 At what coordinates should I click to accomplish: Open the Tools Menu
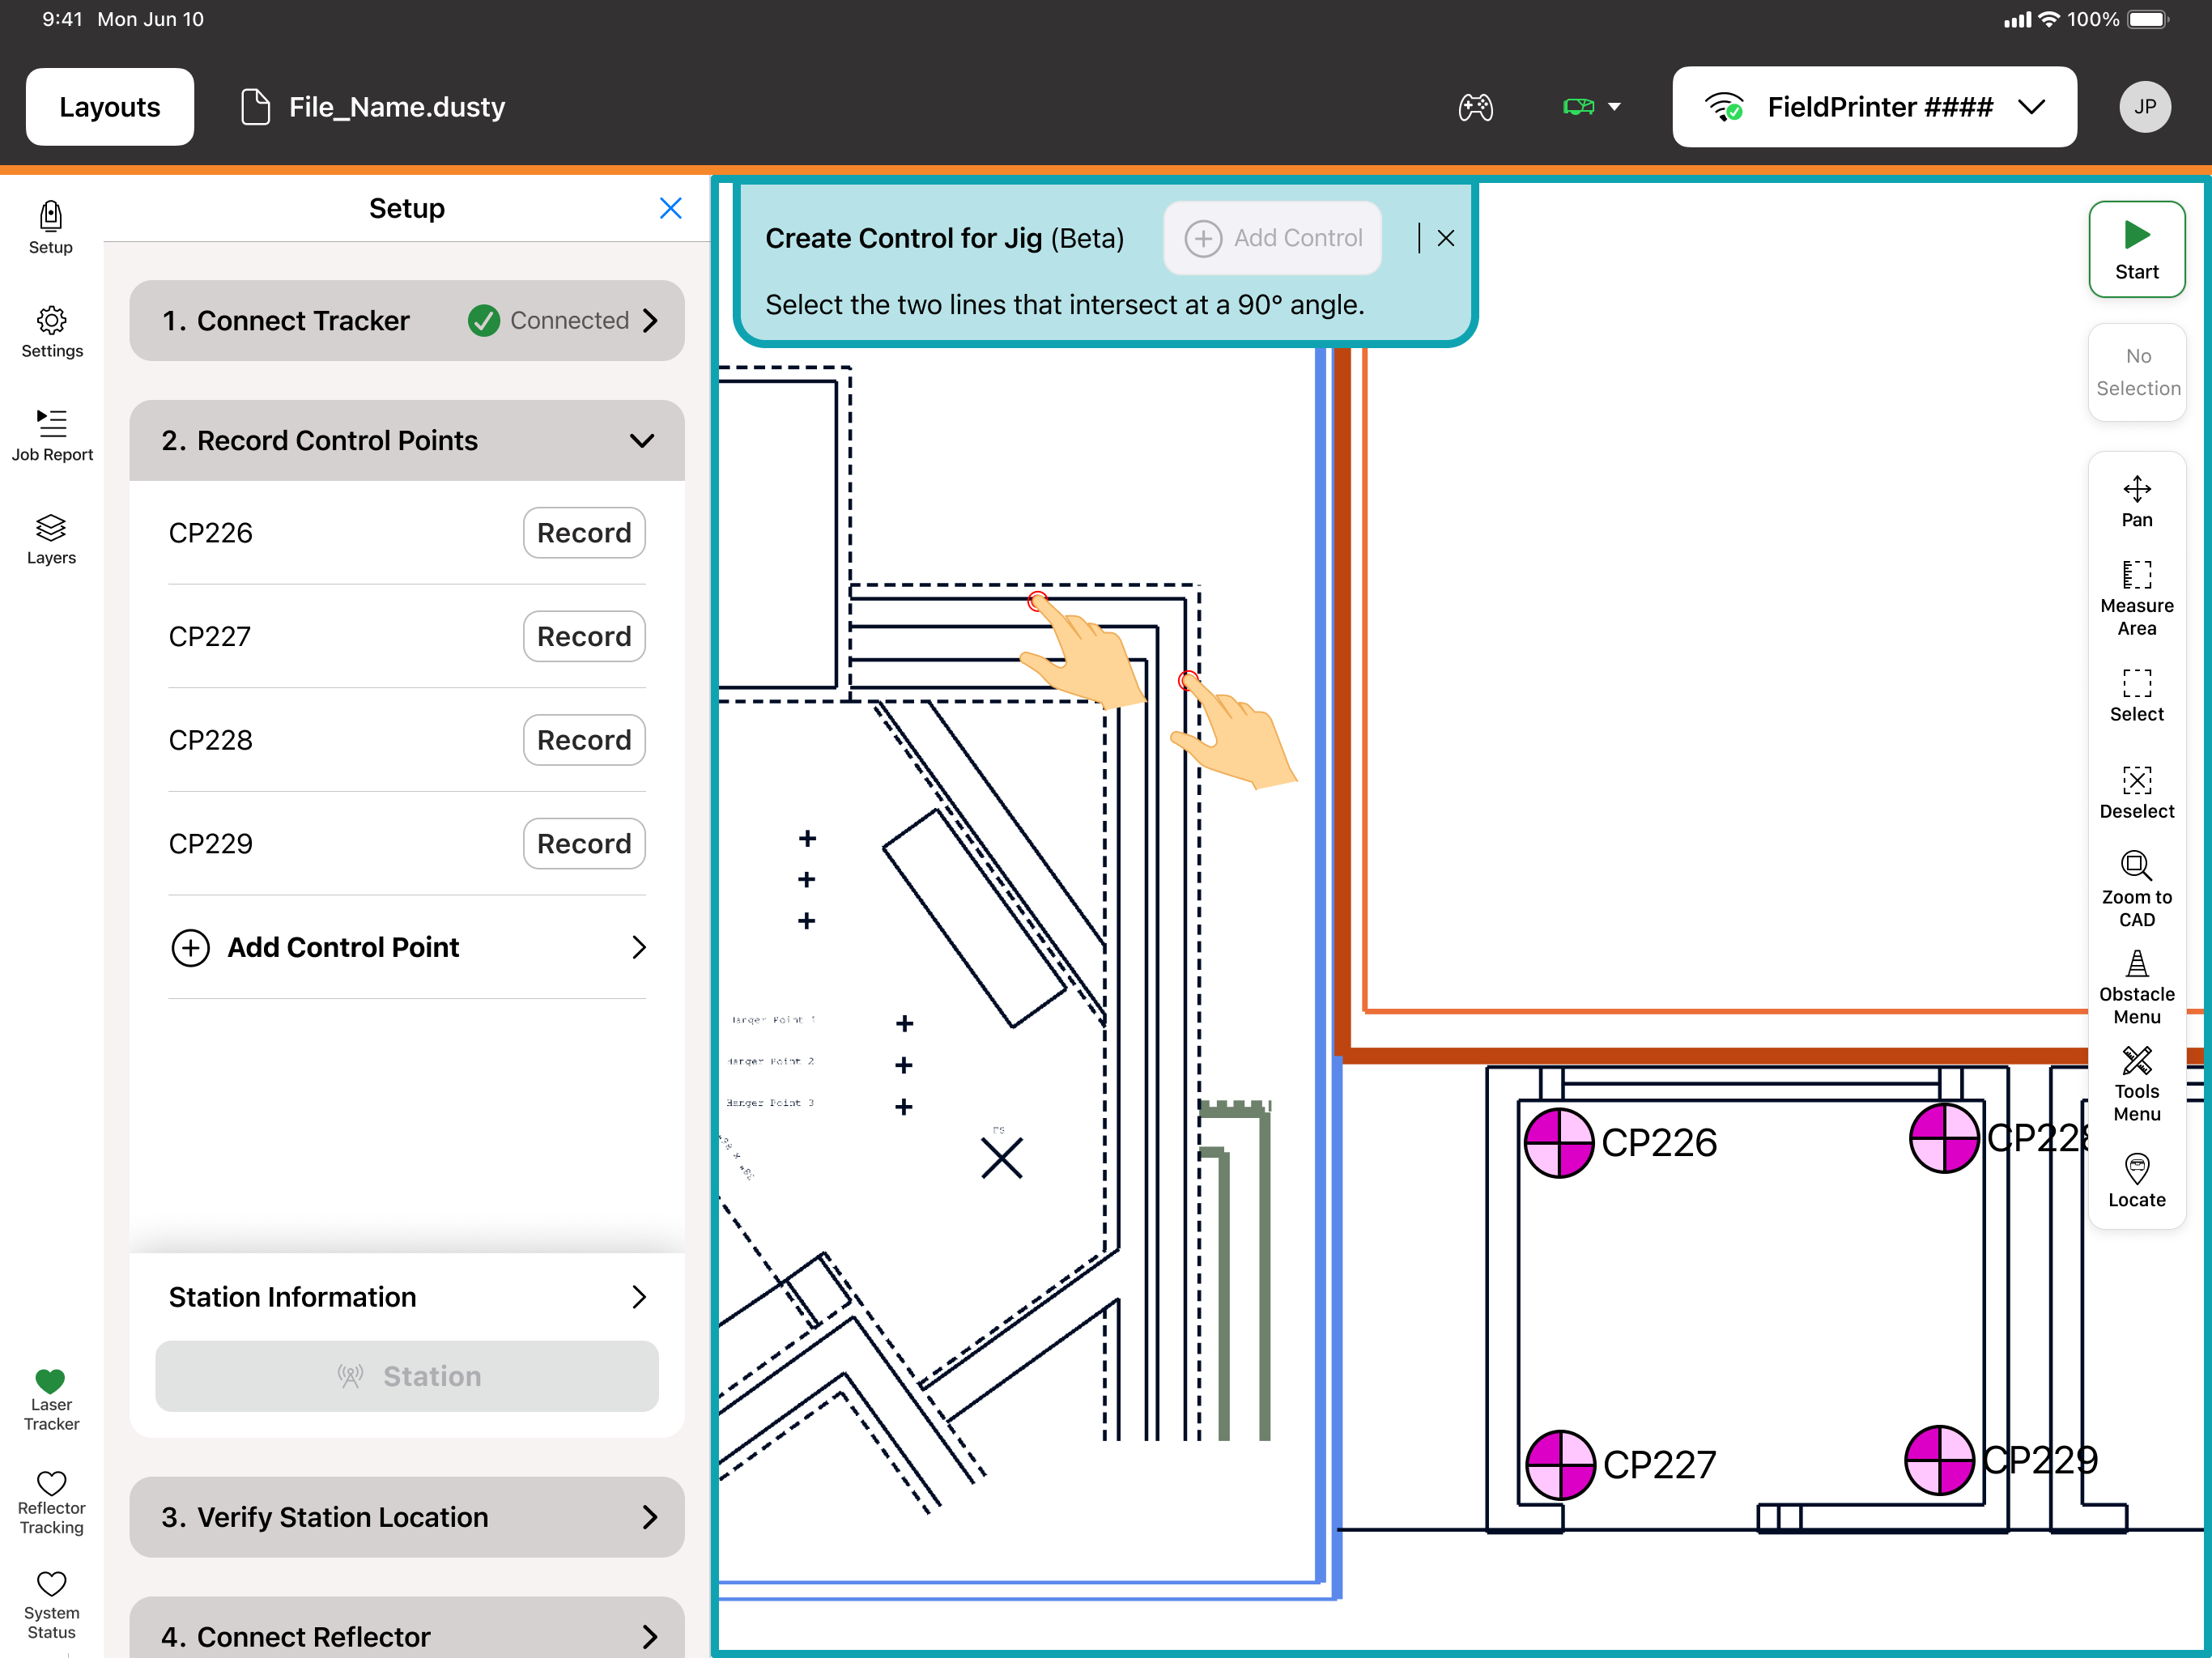[2136, 1083]
